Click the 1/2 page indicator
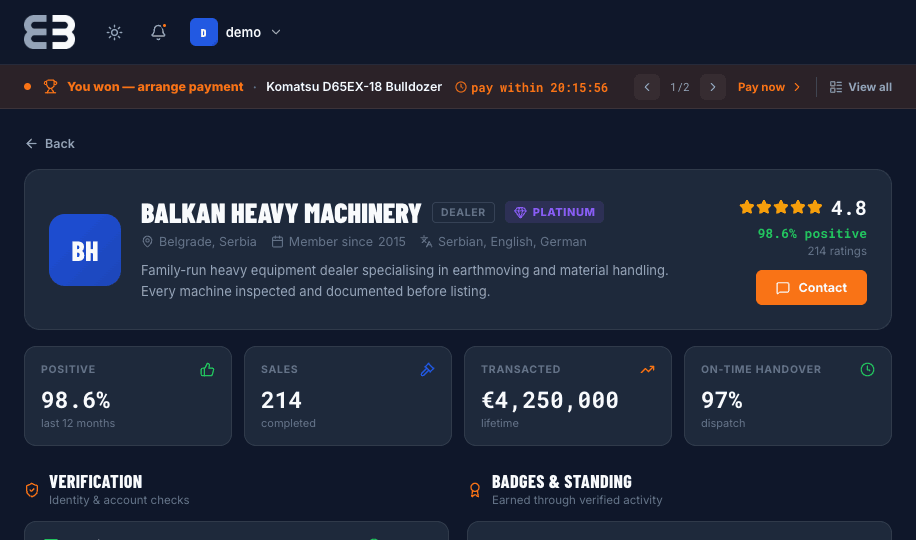 coord(680,87)
